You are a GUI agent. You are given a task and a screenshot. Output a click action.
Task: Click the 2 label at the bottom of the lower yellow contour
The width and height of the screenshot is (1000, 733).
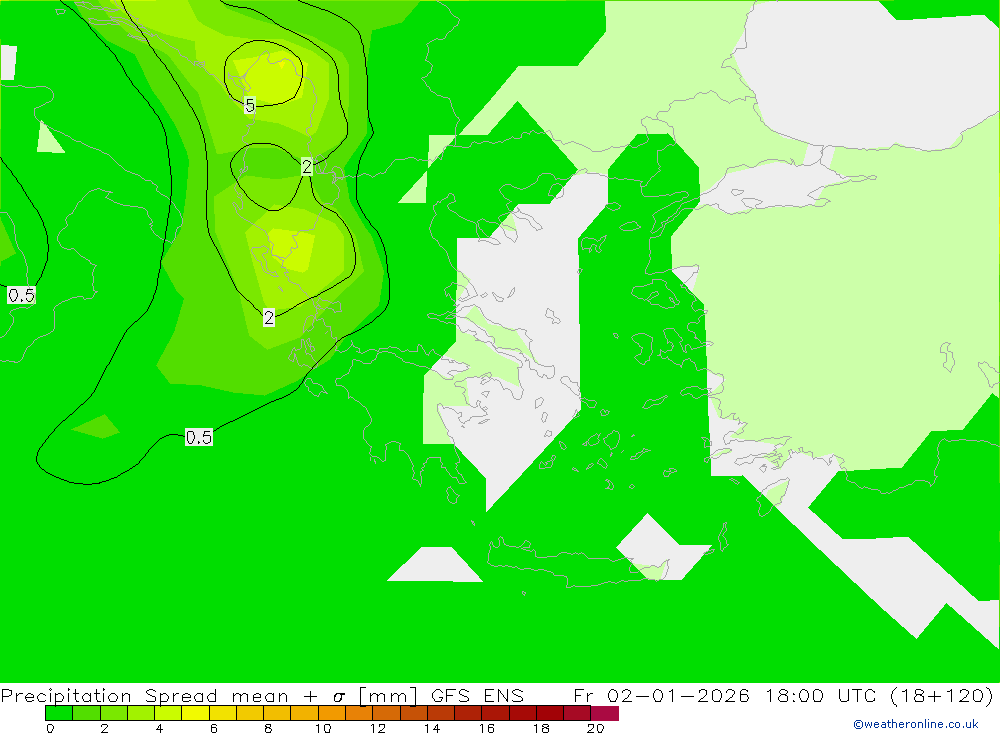point(269,318)
